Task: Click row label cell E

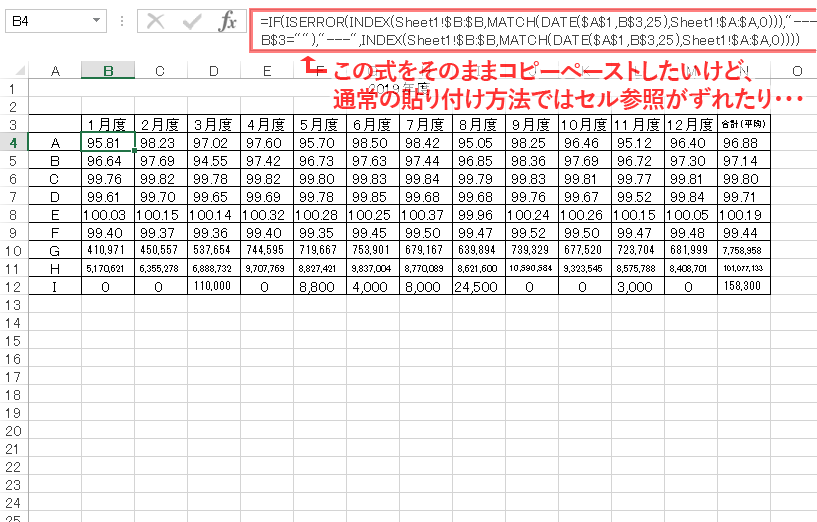Action: point(55,215)
